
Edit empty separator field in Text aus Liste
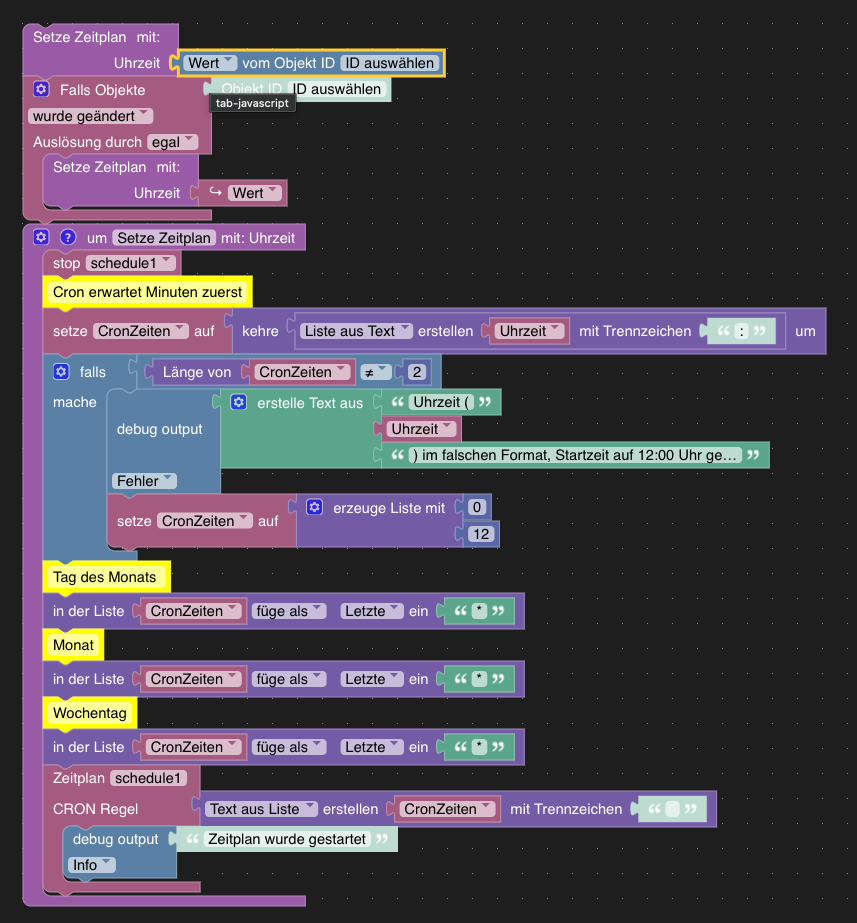point(673,809)
